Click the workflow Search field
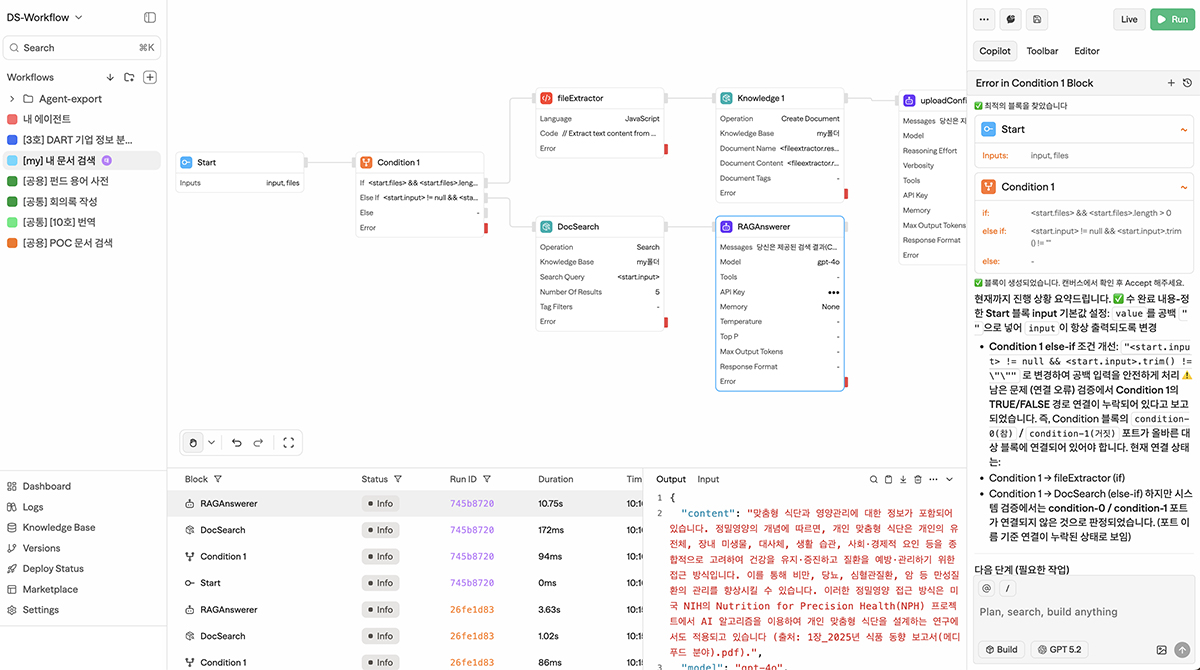Screen dimensions: 1200x670 pyautogui.click(x=82, y=47)
